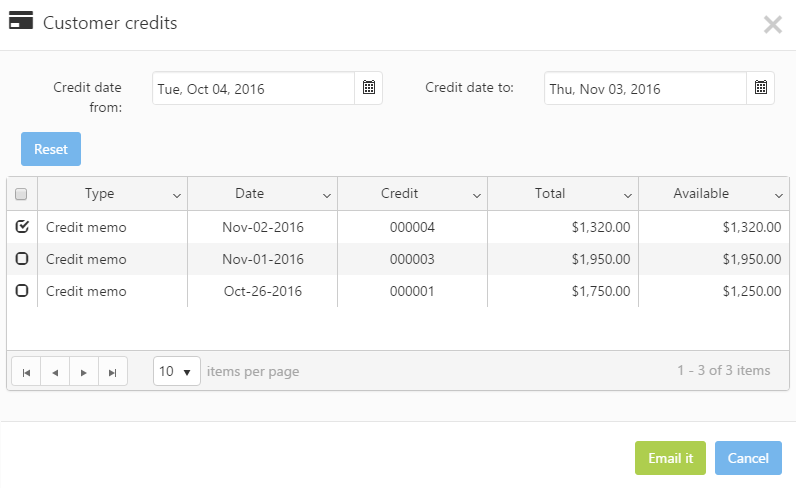
Task: Open the items per page dropdown
Action: (177, 371)
